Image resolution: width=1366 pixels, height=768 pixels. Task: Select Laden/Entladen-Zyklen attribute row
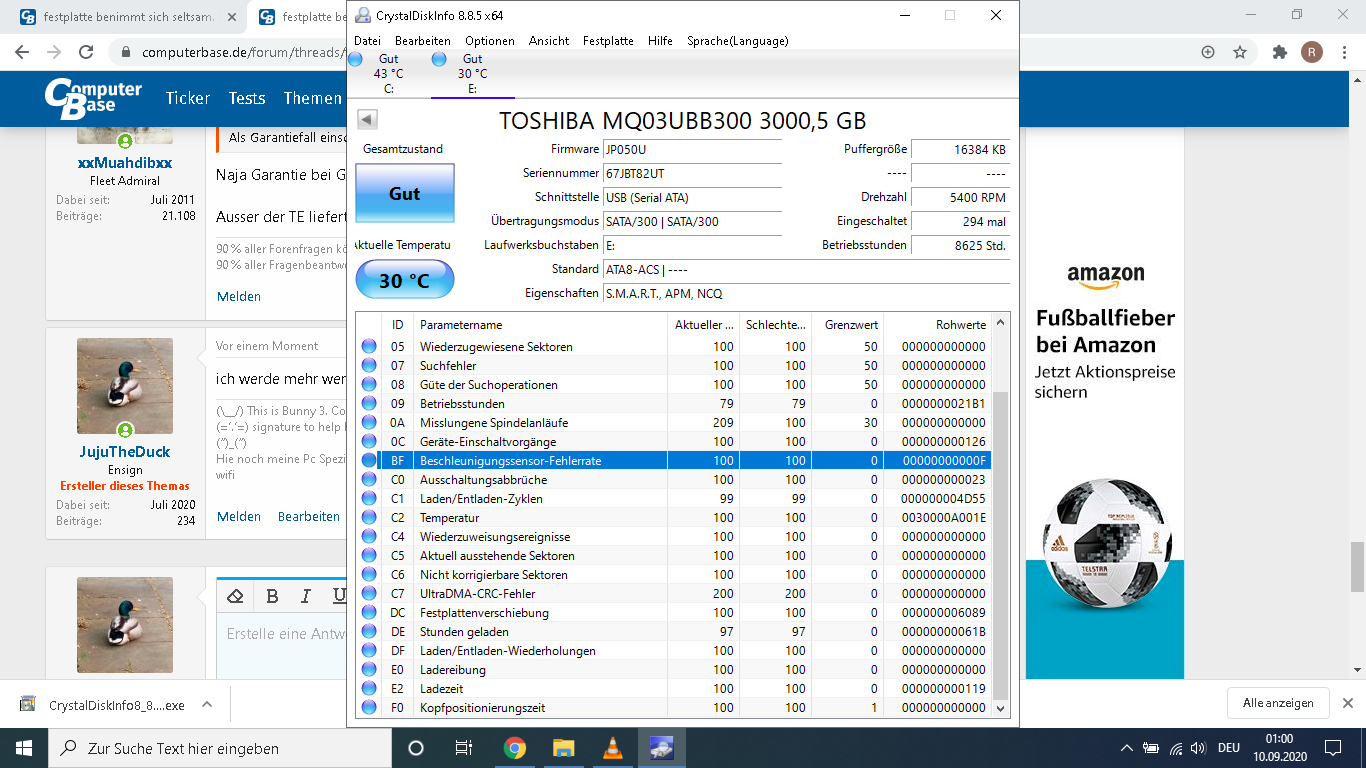pyautogui.click(x=673, y=499)
